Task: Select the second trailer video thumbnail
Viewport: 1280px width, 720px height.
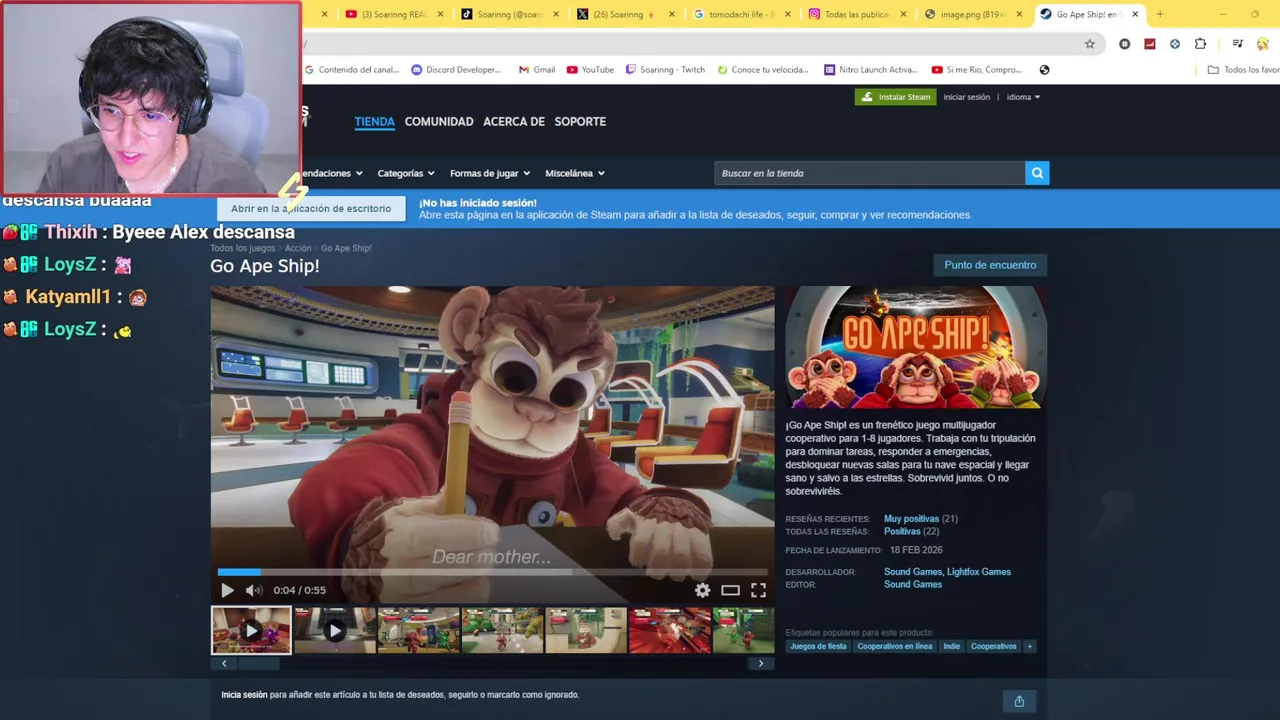Action: pos(335,630)
